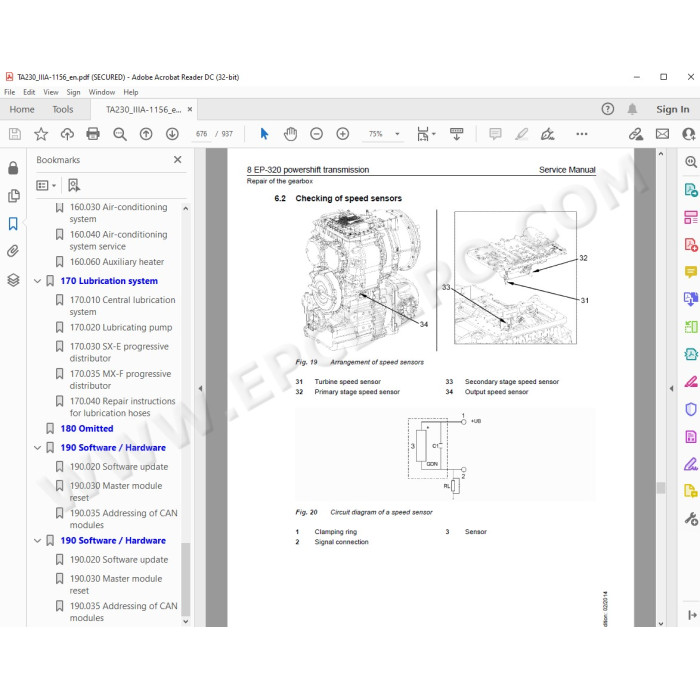Add a comment sticky note icon
Image resolution: width=700 pixels, height=700 pixels.
495,134
